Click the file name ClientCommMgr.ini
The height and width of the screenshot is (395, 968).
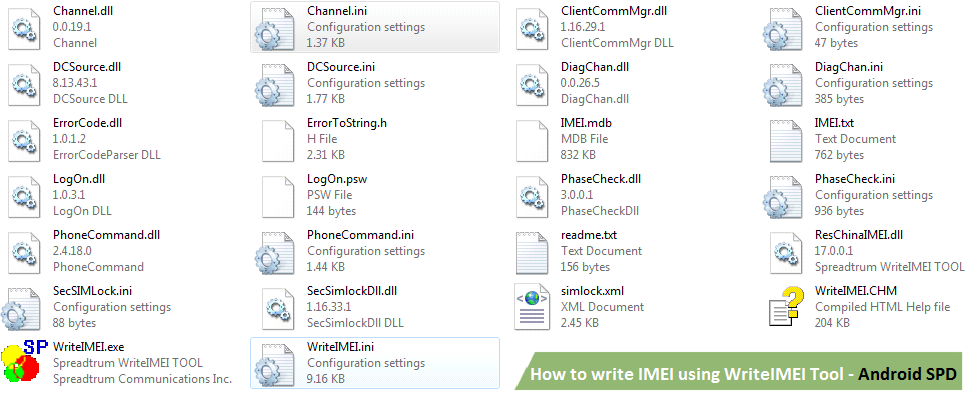868,11
